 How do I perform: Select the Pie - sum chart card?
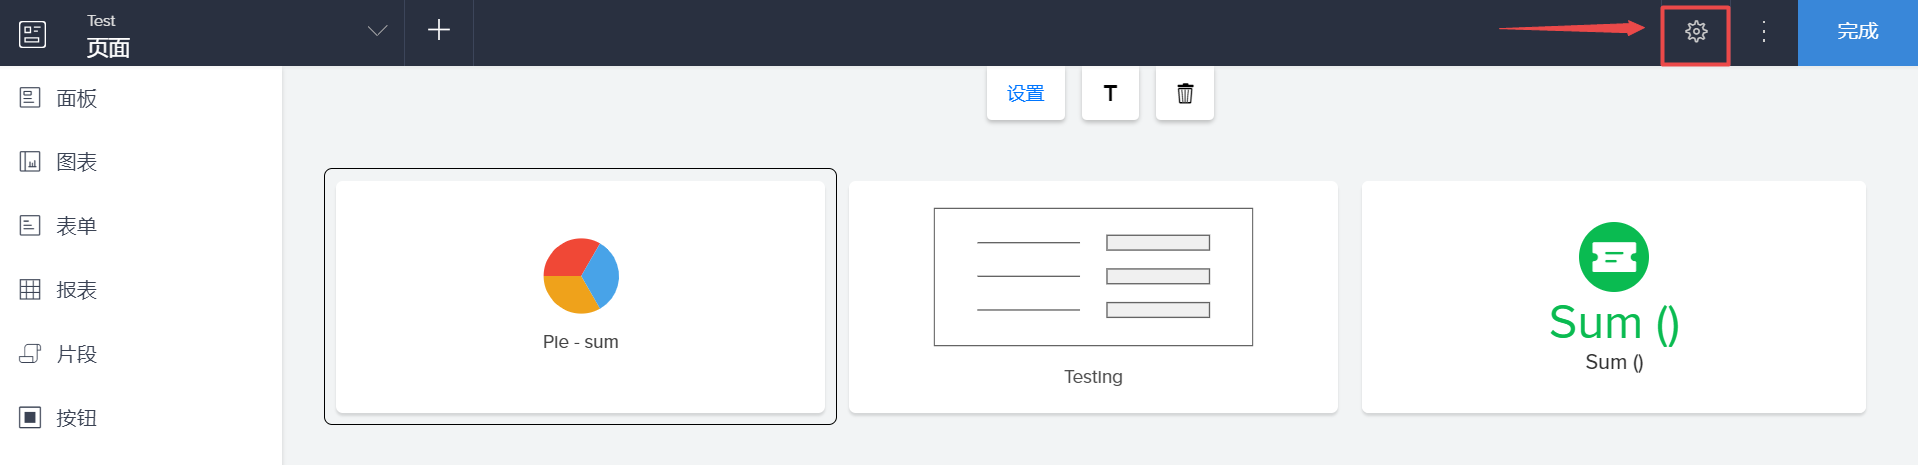pos(580,380)
